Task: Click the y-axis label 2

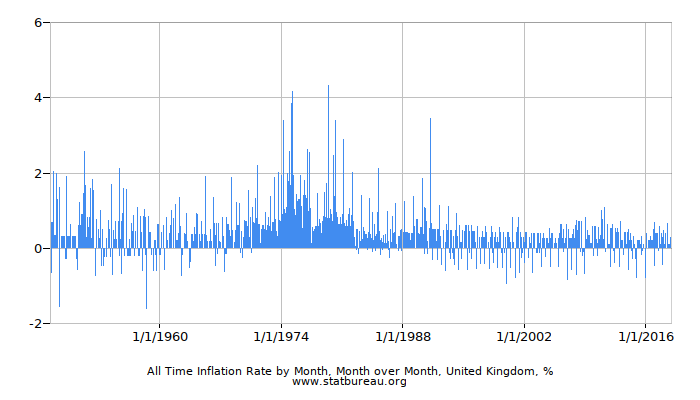Action: coord(38,173)
